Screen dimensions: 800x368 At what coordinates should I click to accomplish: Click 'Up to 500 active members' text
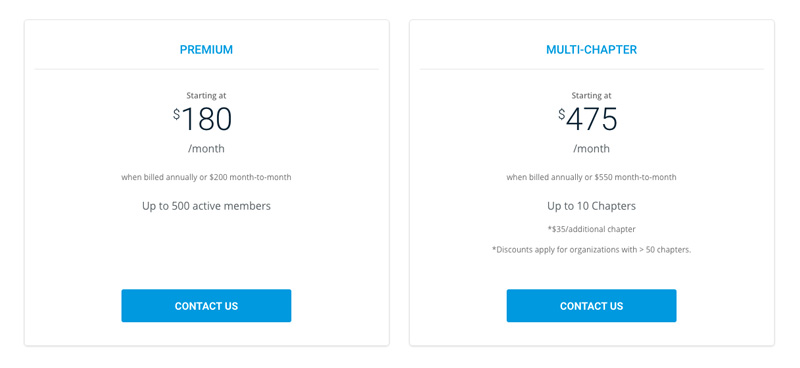[x=206, y=206]
